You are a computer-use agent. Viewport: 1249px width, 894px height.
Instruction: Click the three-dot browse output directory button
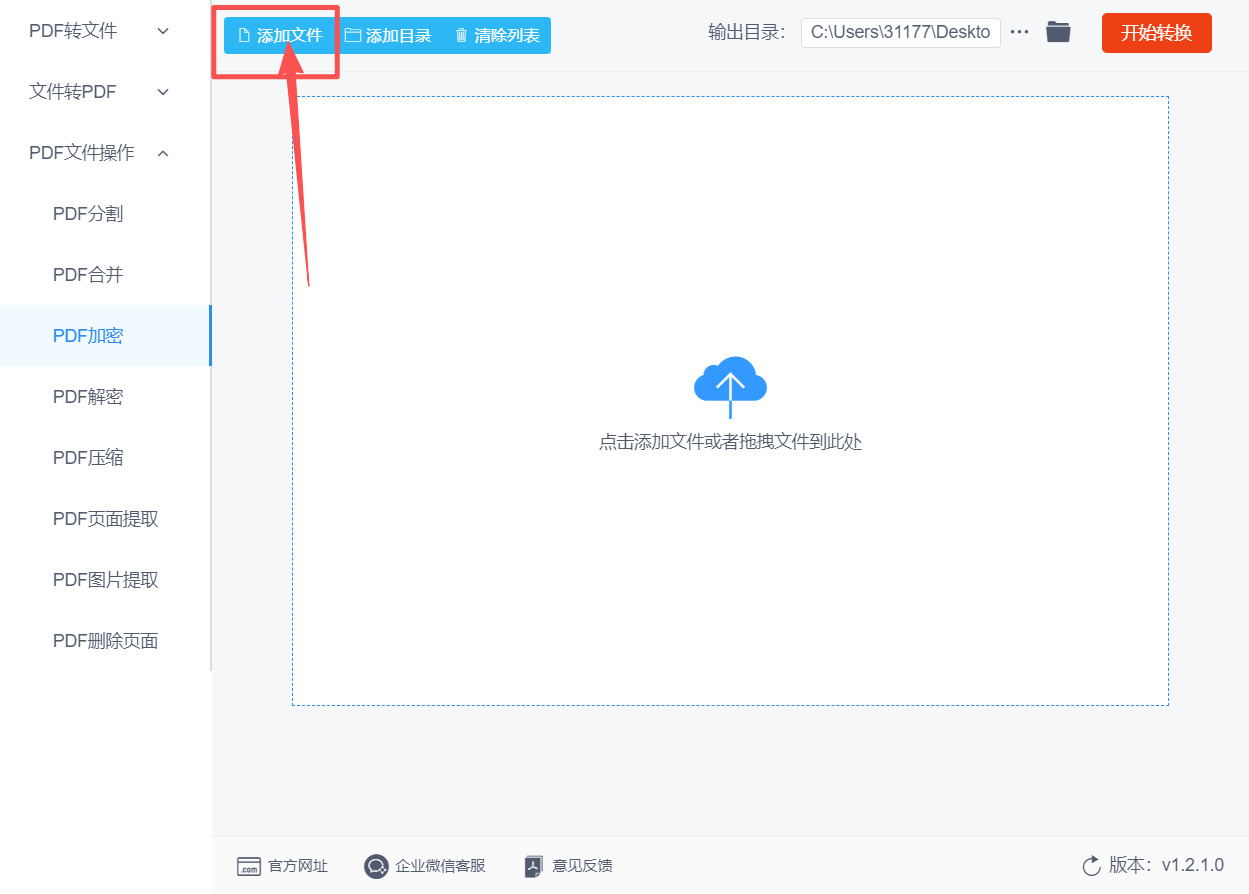(x=1019, y=32)
